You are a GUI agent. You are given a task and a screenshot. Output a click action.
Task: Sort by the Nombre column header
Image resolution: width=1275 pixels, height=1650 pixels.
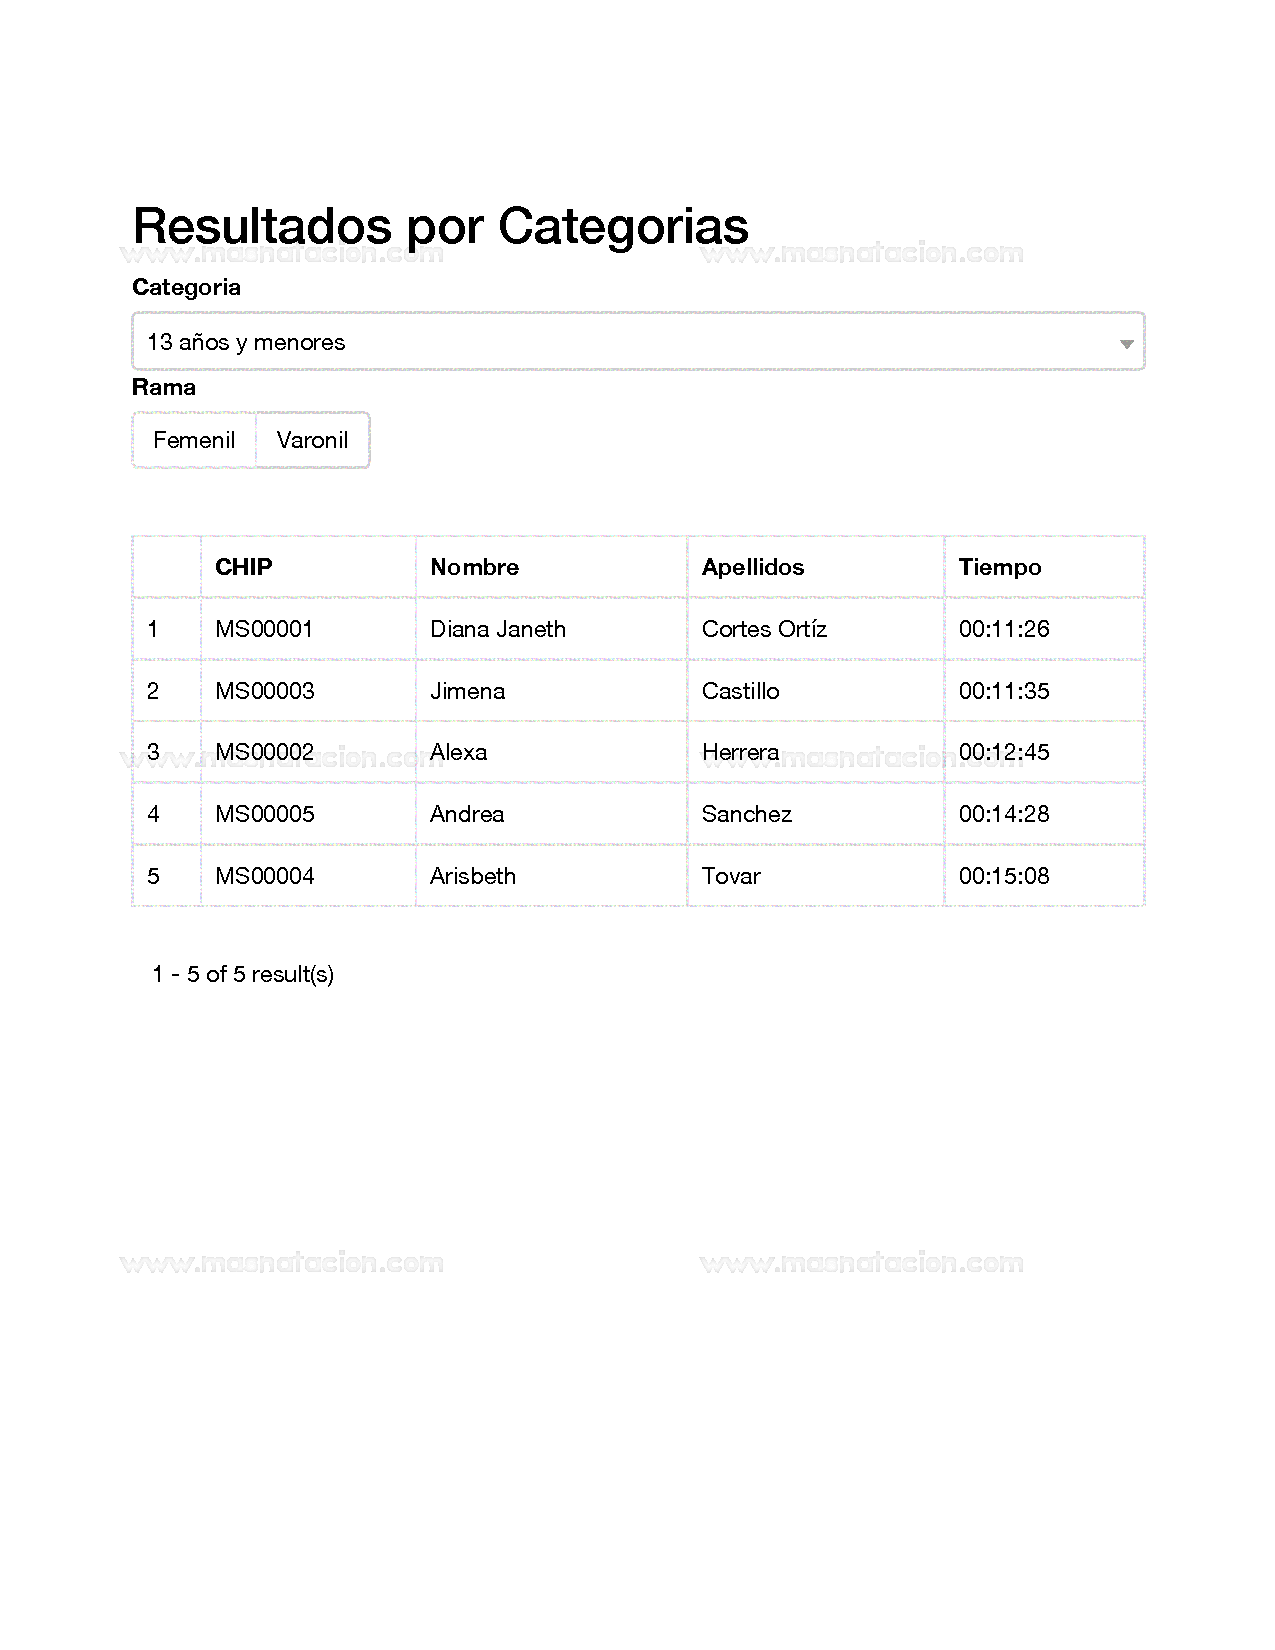475,567
